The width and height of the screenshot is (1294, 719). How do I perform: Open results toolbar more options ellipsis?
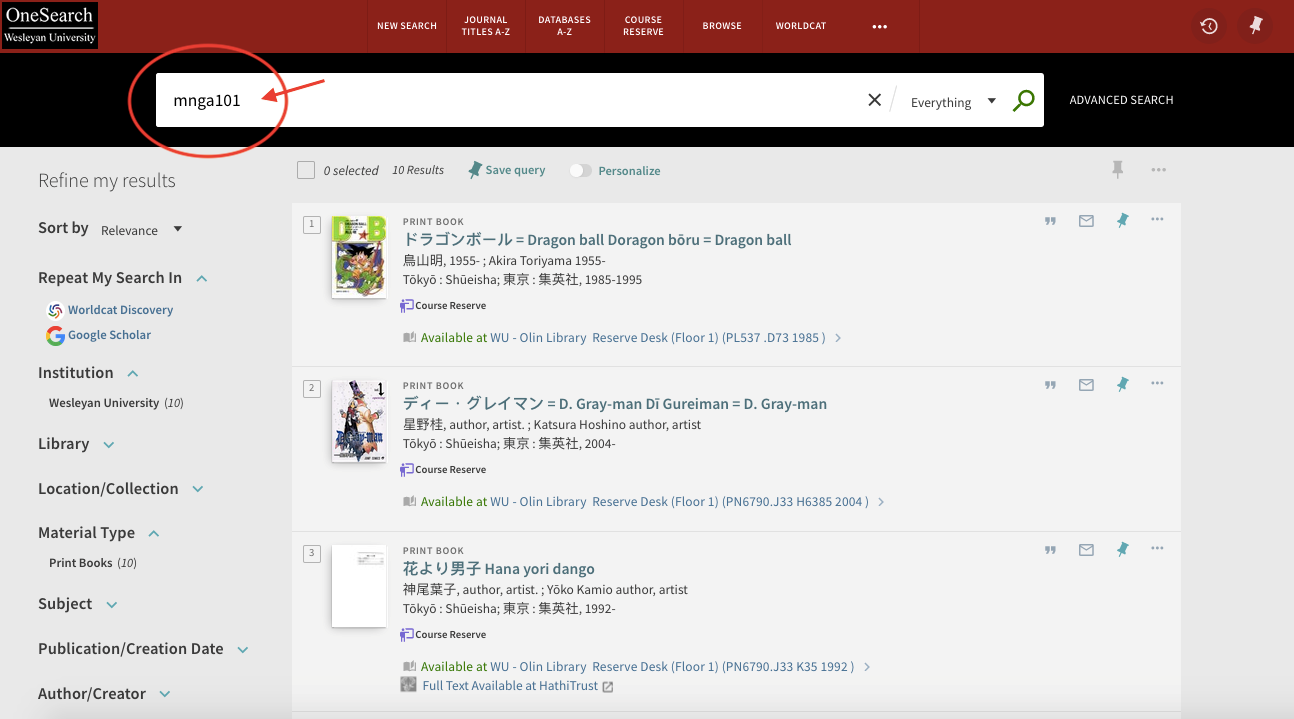[1158, 170]
